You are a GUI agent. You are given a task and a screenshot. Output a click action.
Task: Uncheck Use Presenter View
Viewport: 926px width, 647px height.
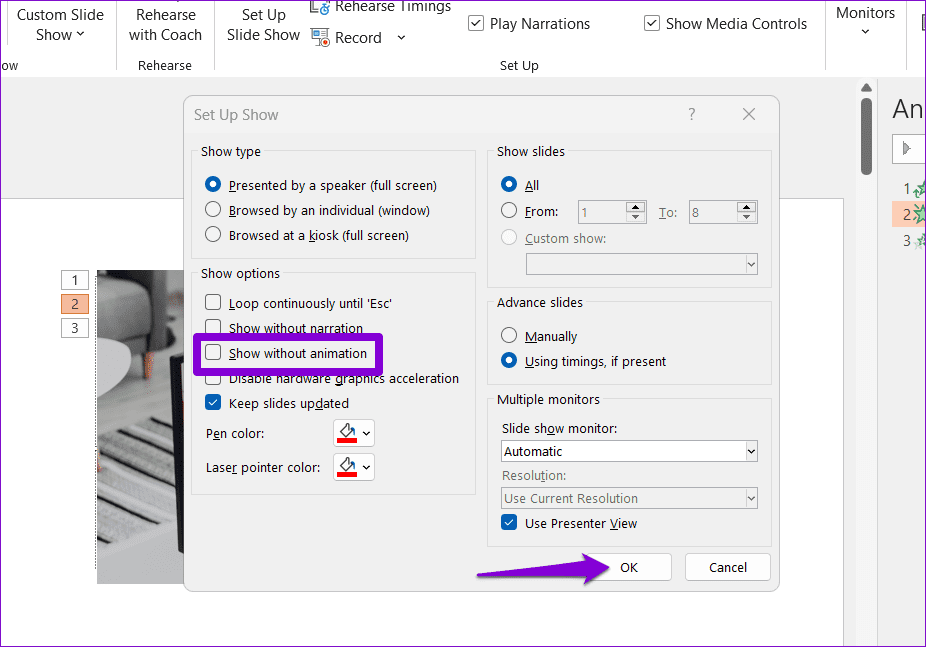coord(509,523)
